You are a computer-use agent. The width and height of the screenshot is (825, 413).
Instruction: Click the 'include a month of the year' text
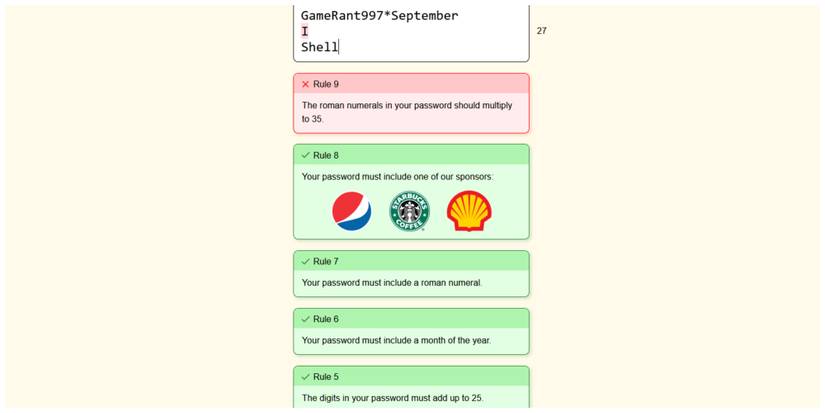point(396,340)
